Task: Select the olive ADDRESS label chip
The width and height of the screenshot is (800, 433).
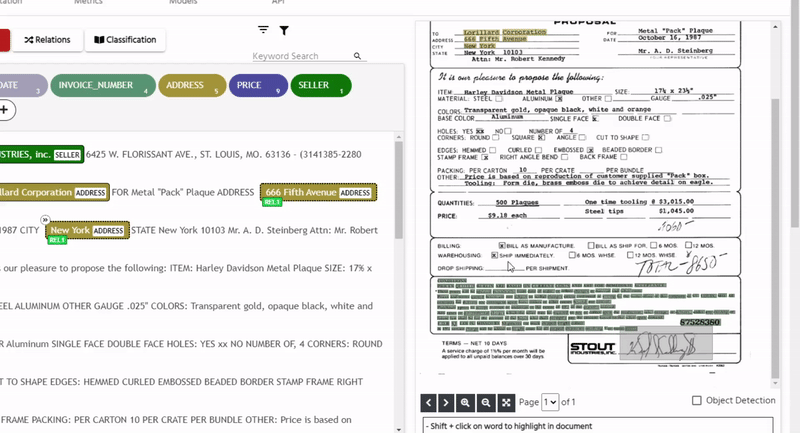Action: click(192, 86)
